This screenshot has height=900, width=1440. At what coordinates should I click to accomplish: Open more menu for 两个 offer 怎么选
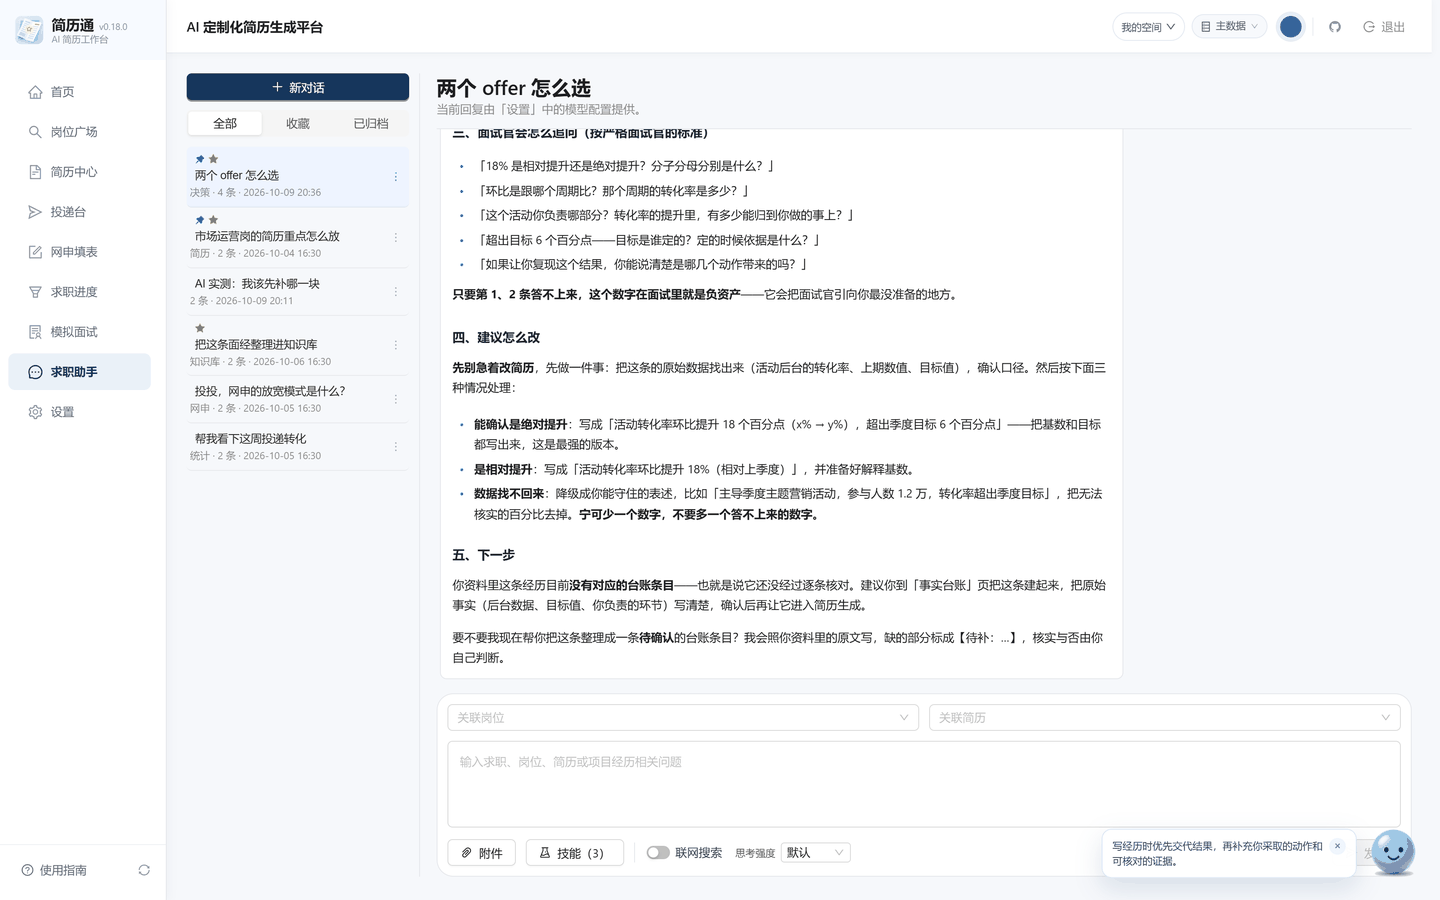click(396, 177)
